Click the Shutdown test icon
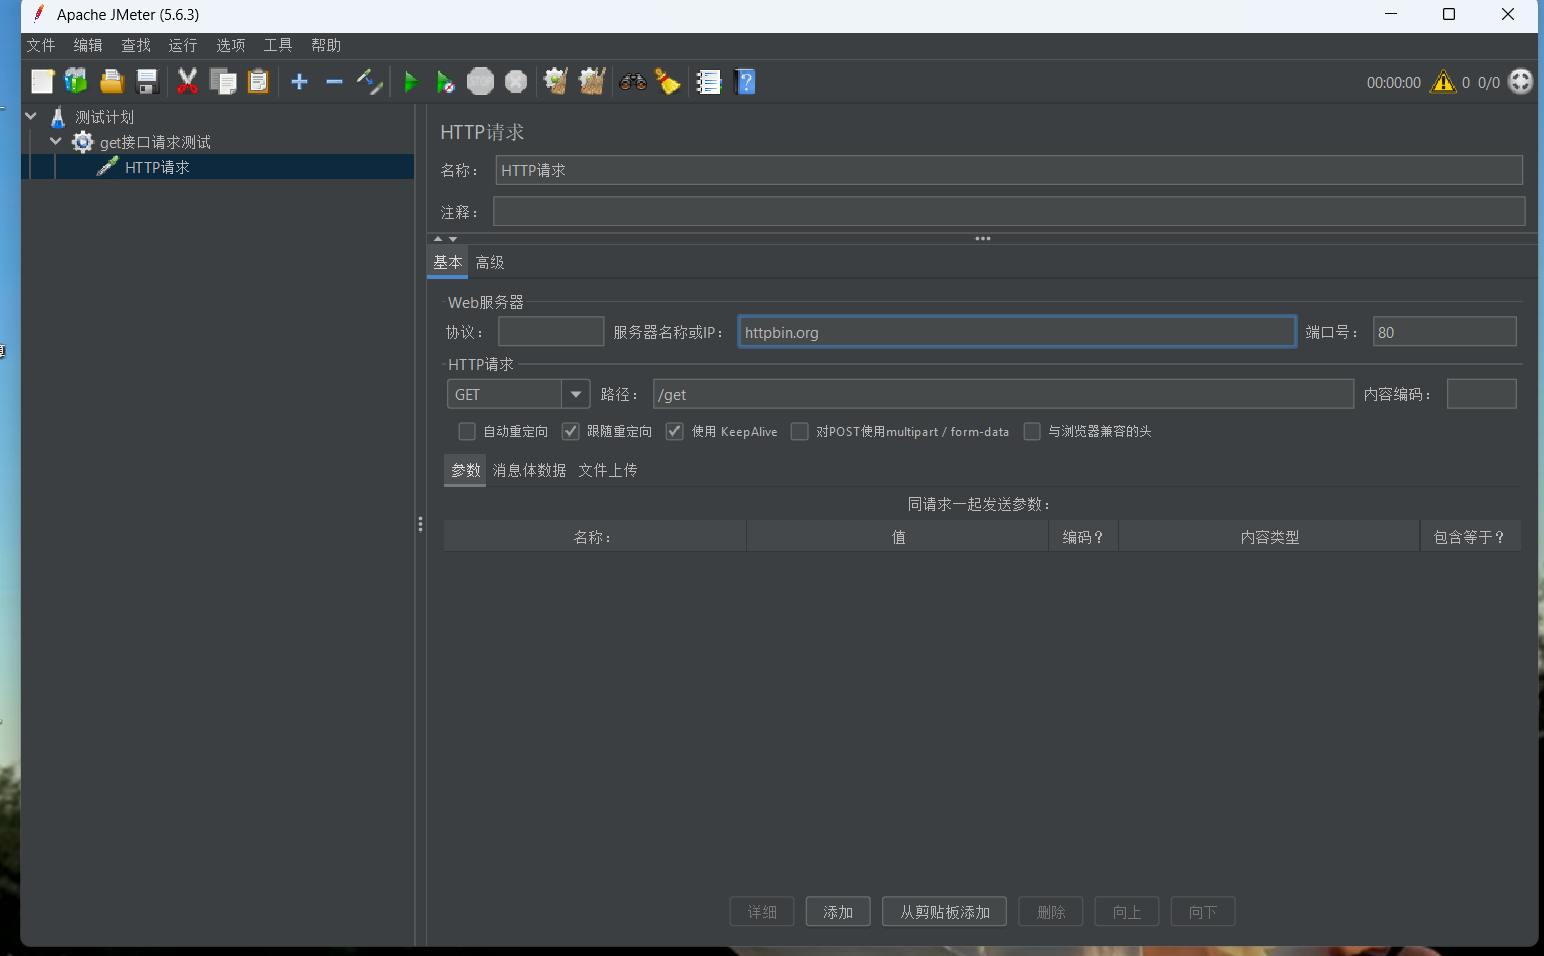The height and width of the screenshot is (956, 1544). [516, 82]
